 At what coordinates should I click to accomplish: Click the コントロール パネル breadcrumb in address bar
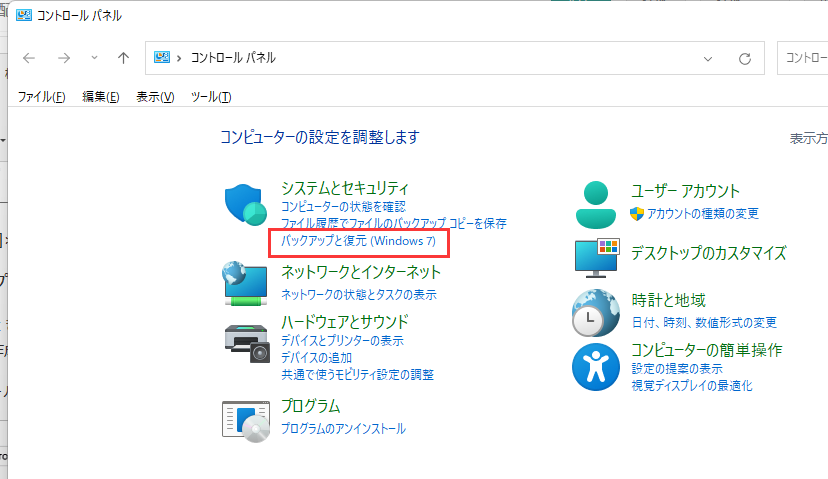pyautogui.click(x=233, y=58)
